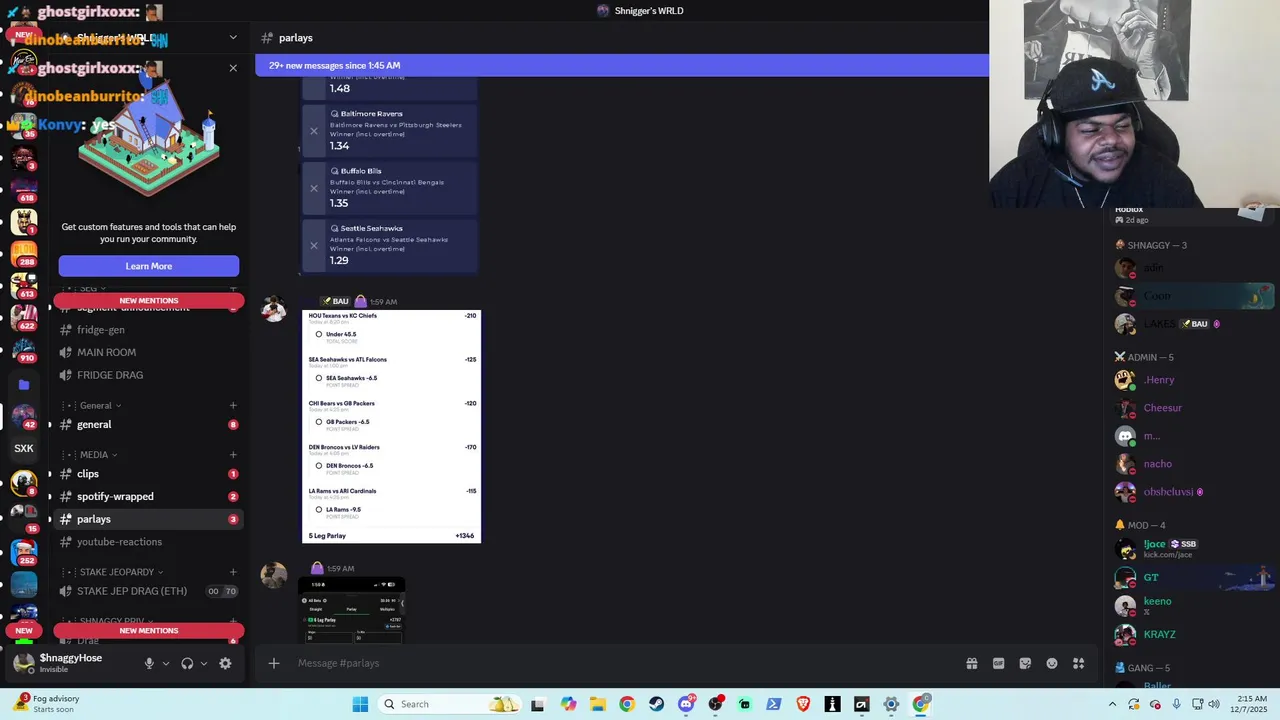
Task: Collapse the General category
Action: (100, 405)
